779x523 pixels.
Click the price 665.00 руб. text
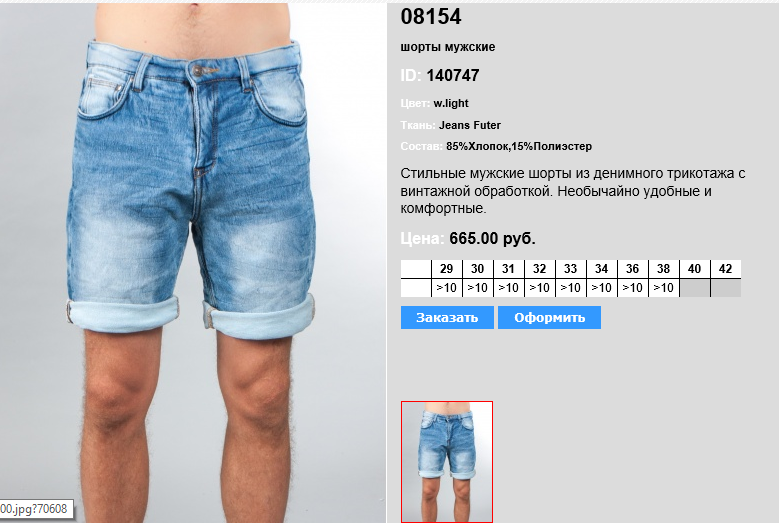click(x=492, y=238)
